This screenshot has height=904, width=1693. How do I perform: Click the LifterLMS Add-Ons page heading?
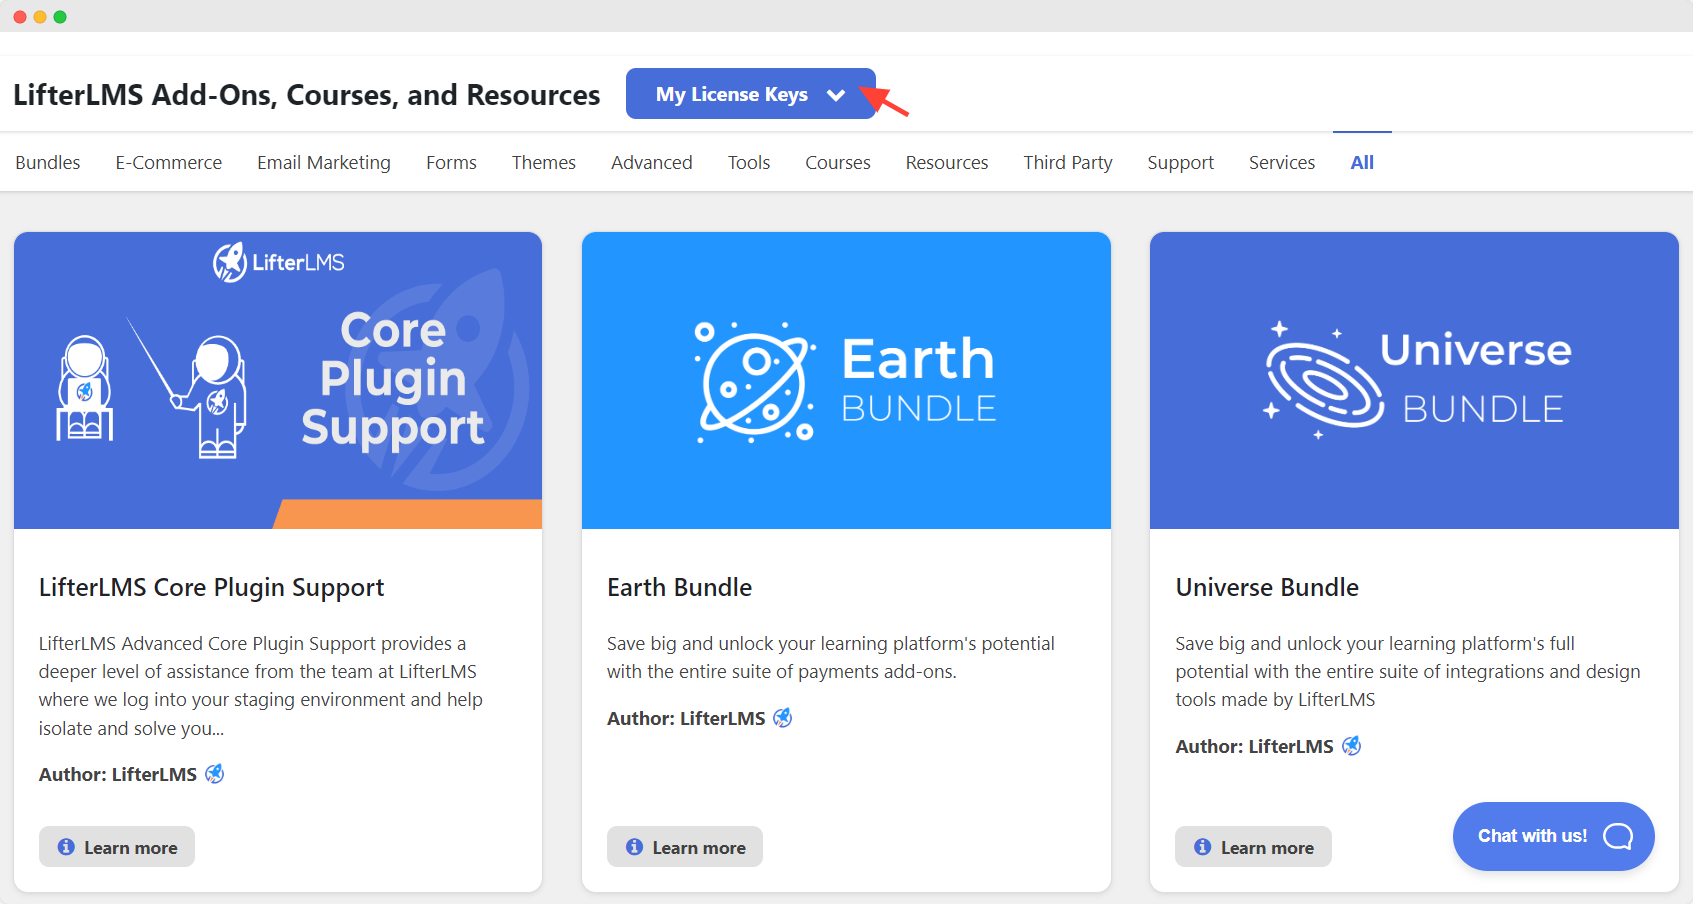(x=306, y=95)
